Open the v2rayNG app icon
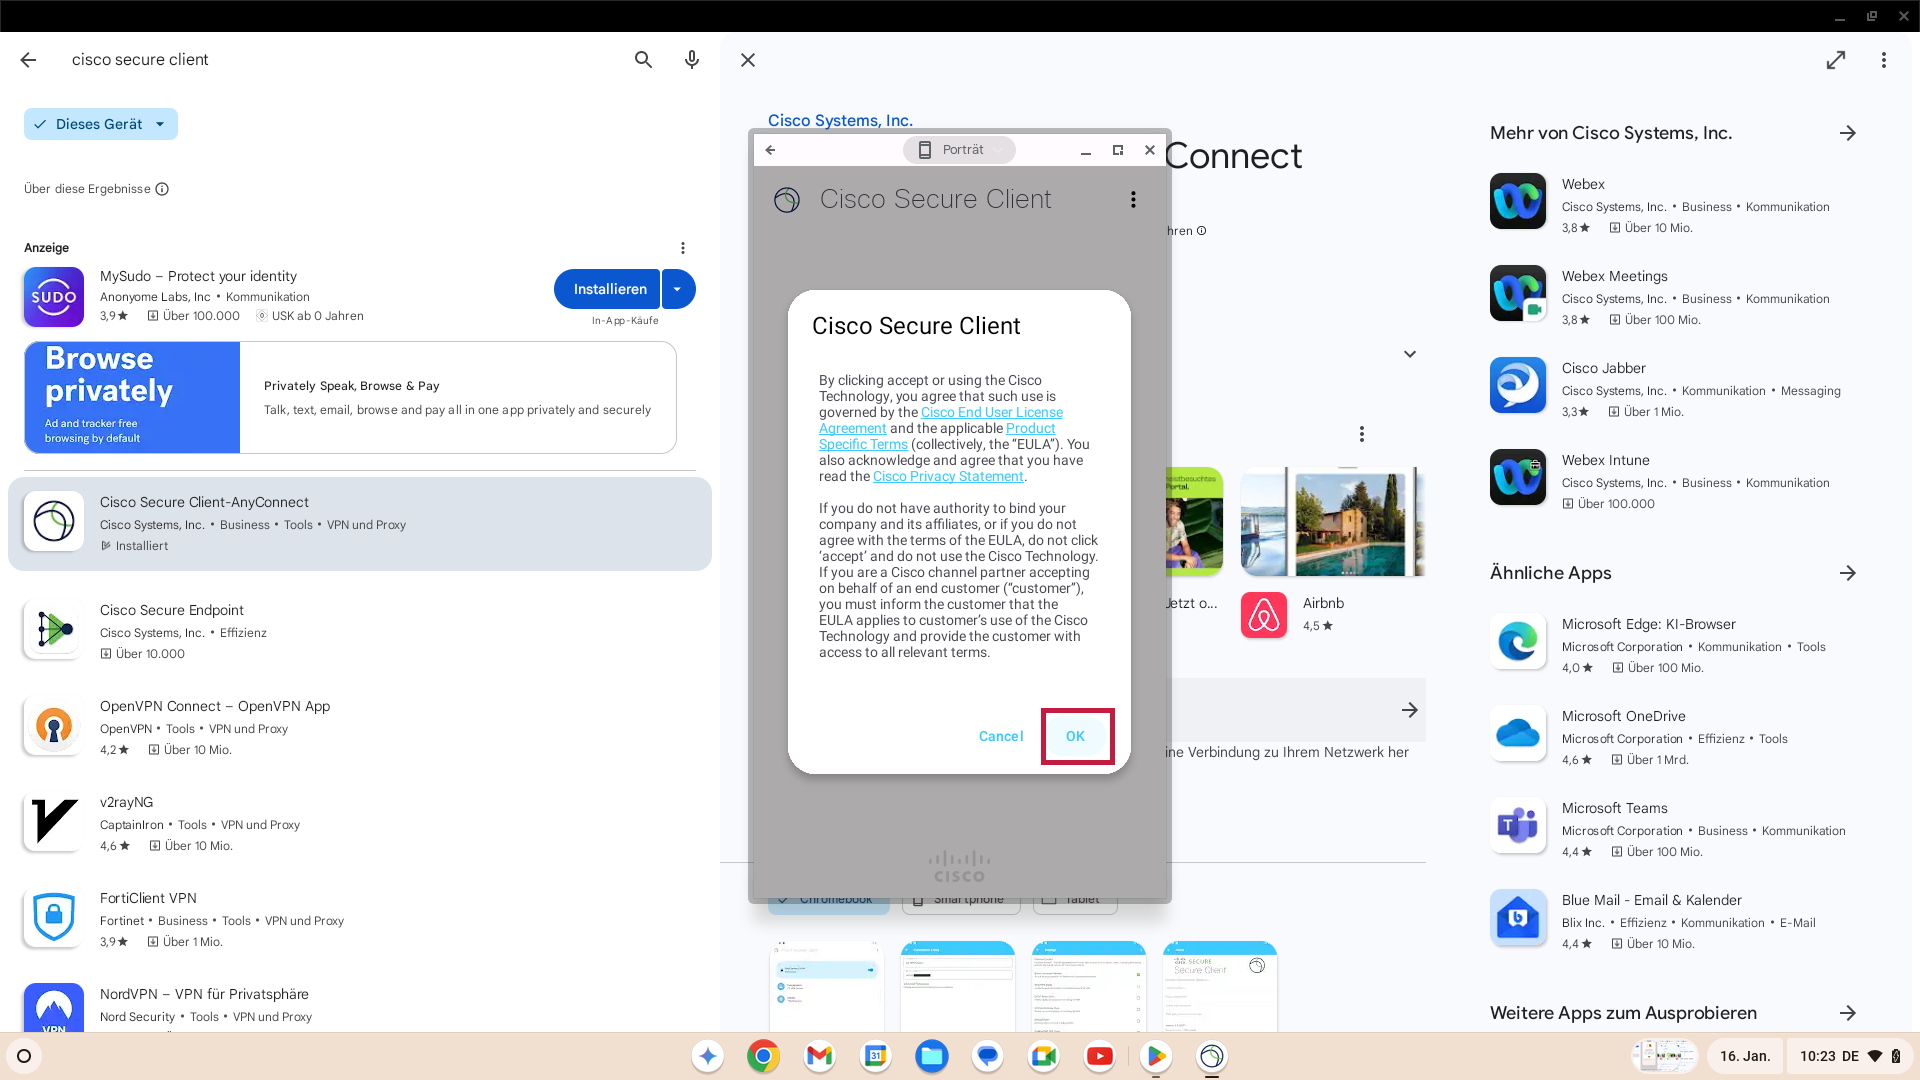The image size is (1920, 1080). pos(54,822)
